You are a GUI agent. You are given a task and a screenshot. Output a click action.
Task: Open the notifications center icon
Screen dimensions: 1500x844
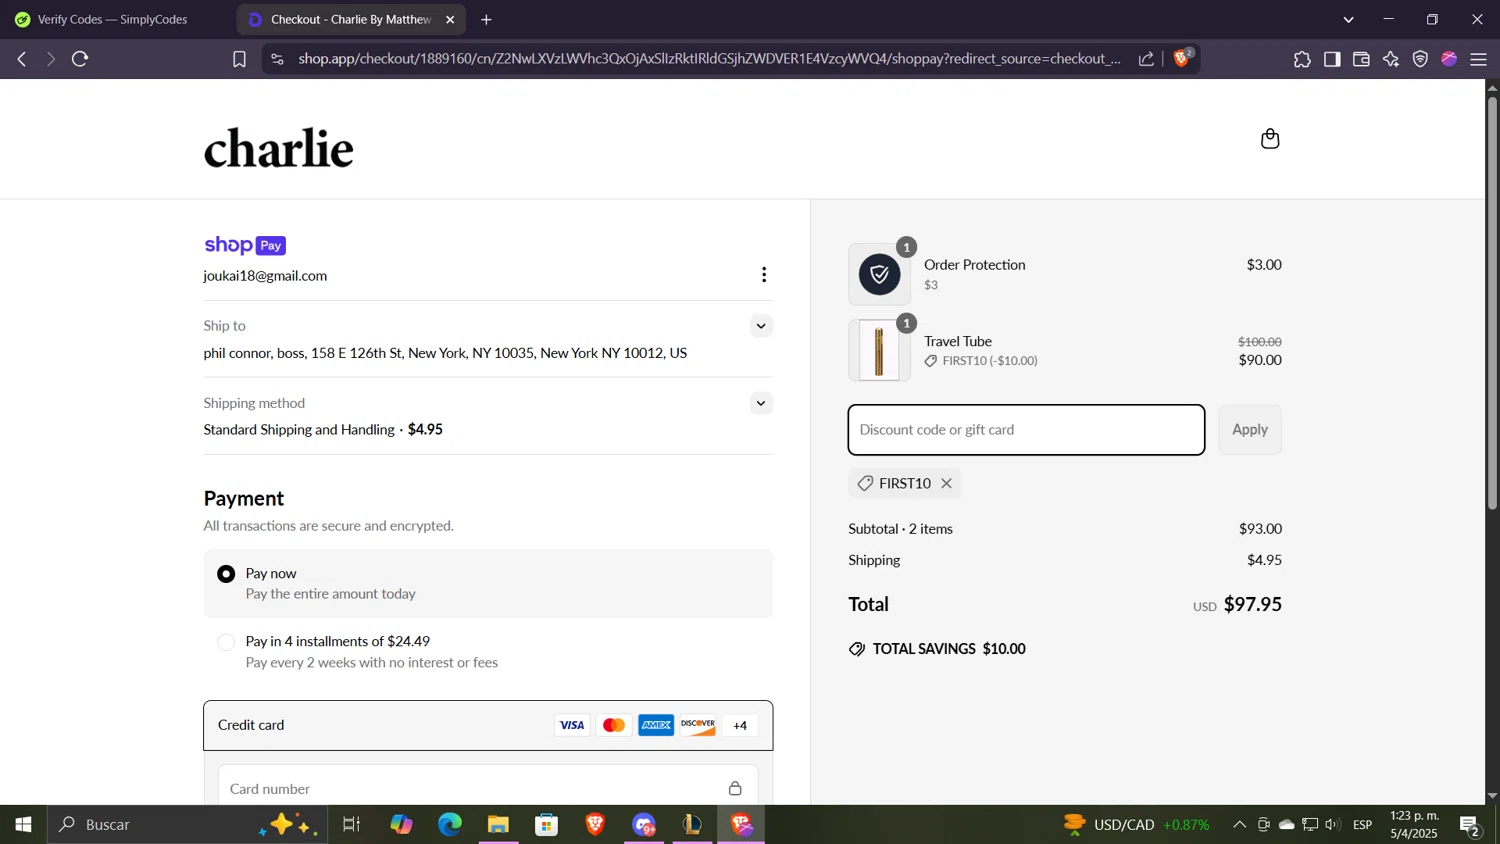[x=1470, y=825]
